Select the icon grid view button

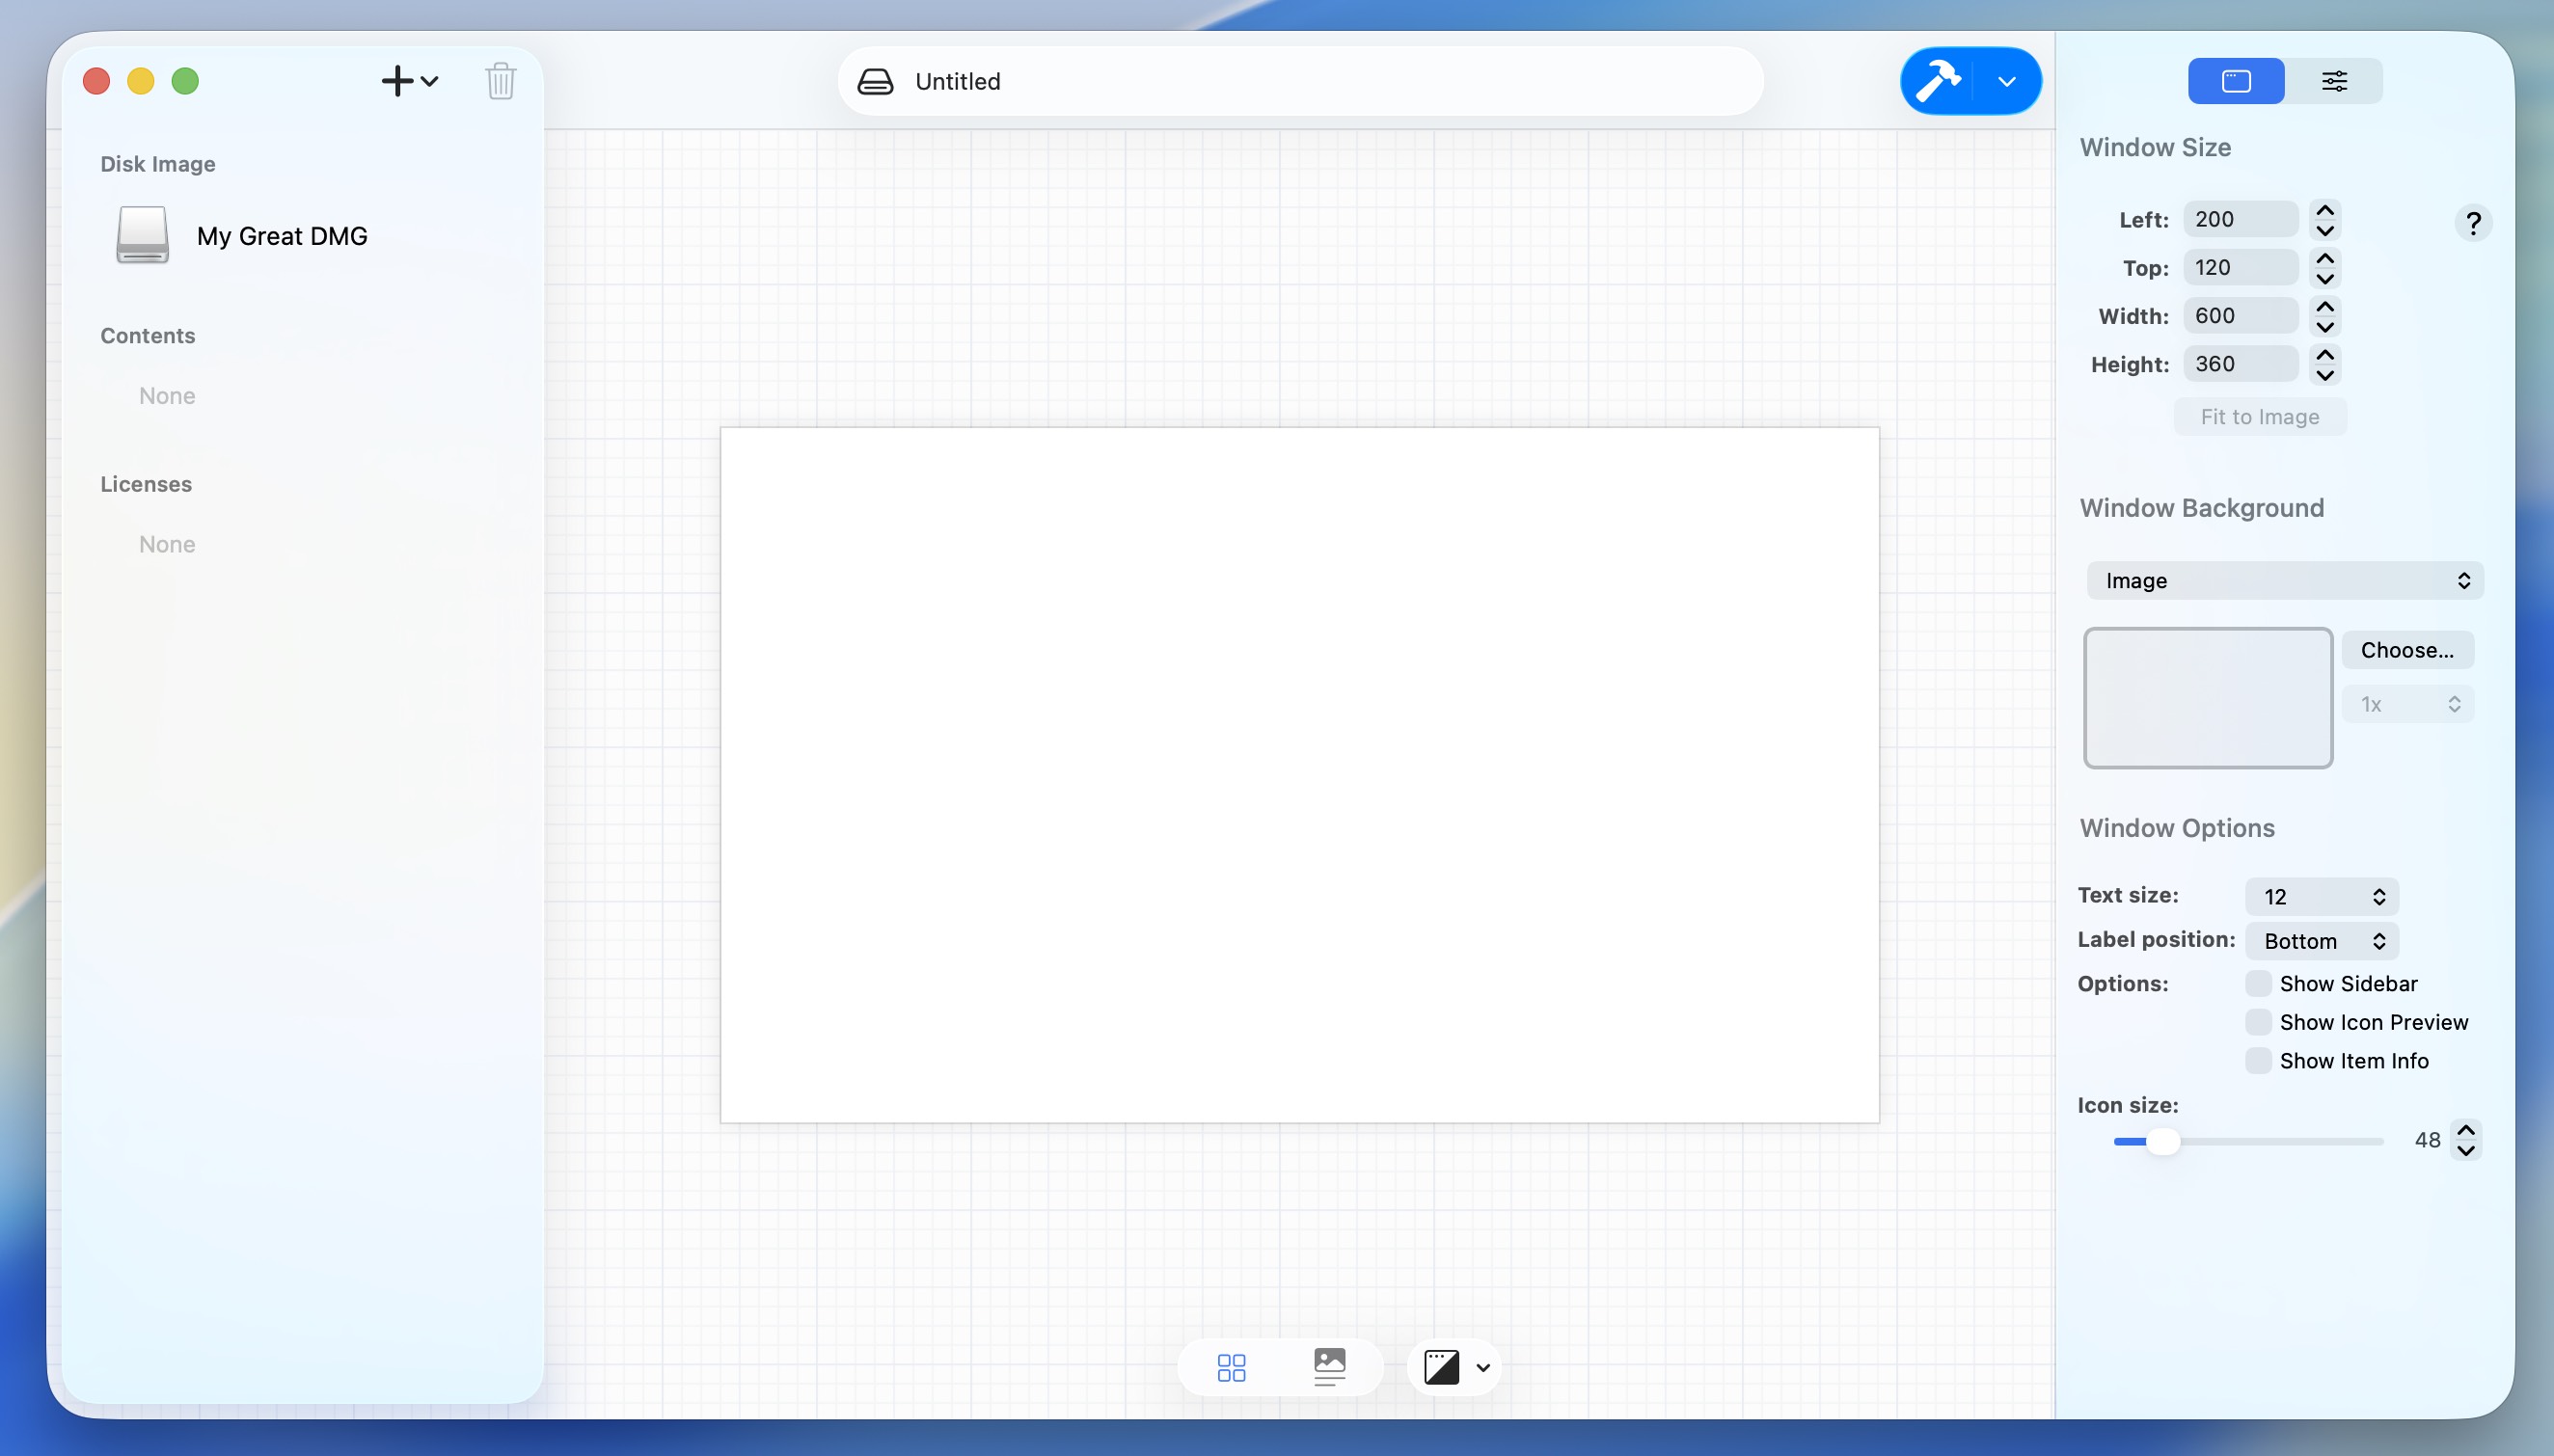pyautogui.click(x=1231, y=1367)
